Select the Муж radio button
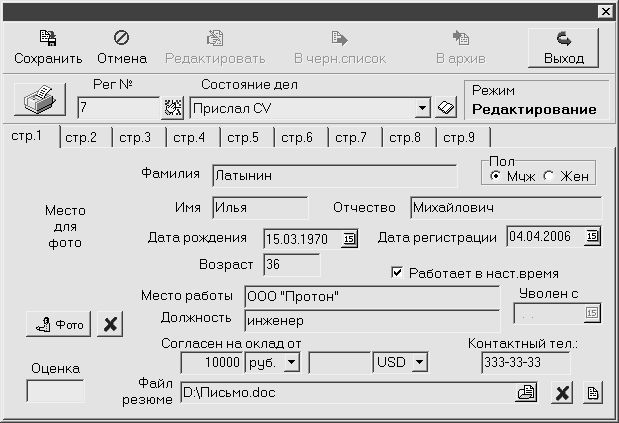The width and height of the screenshot is (619, 423). point(495,176)
